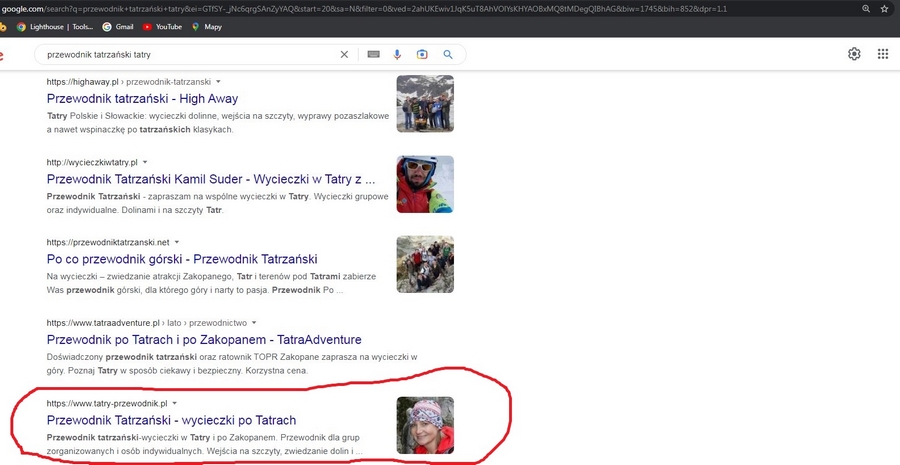
Task: Expand options arrow next to przewodniktatrzanski.net URL
Action: coord(177,242)
